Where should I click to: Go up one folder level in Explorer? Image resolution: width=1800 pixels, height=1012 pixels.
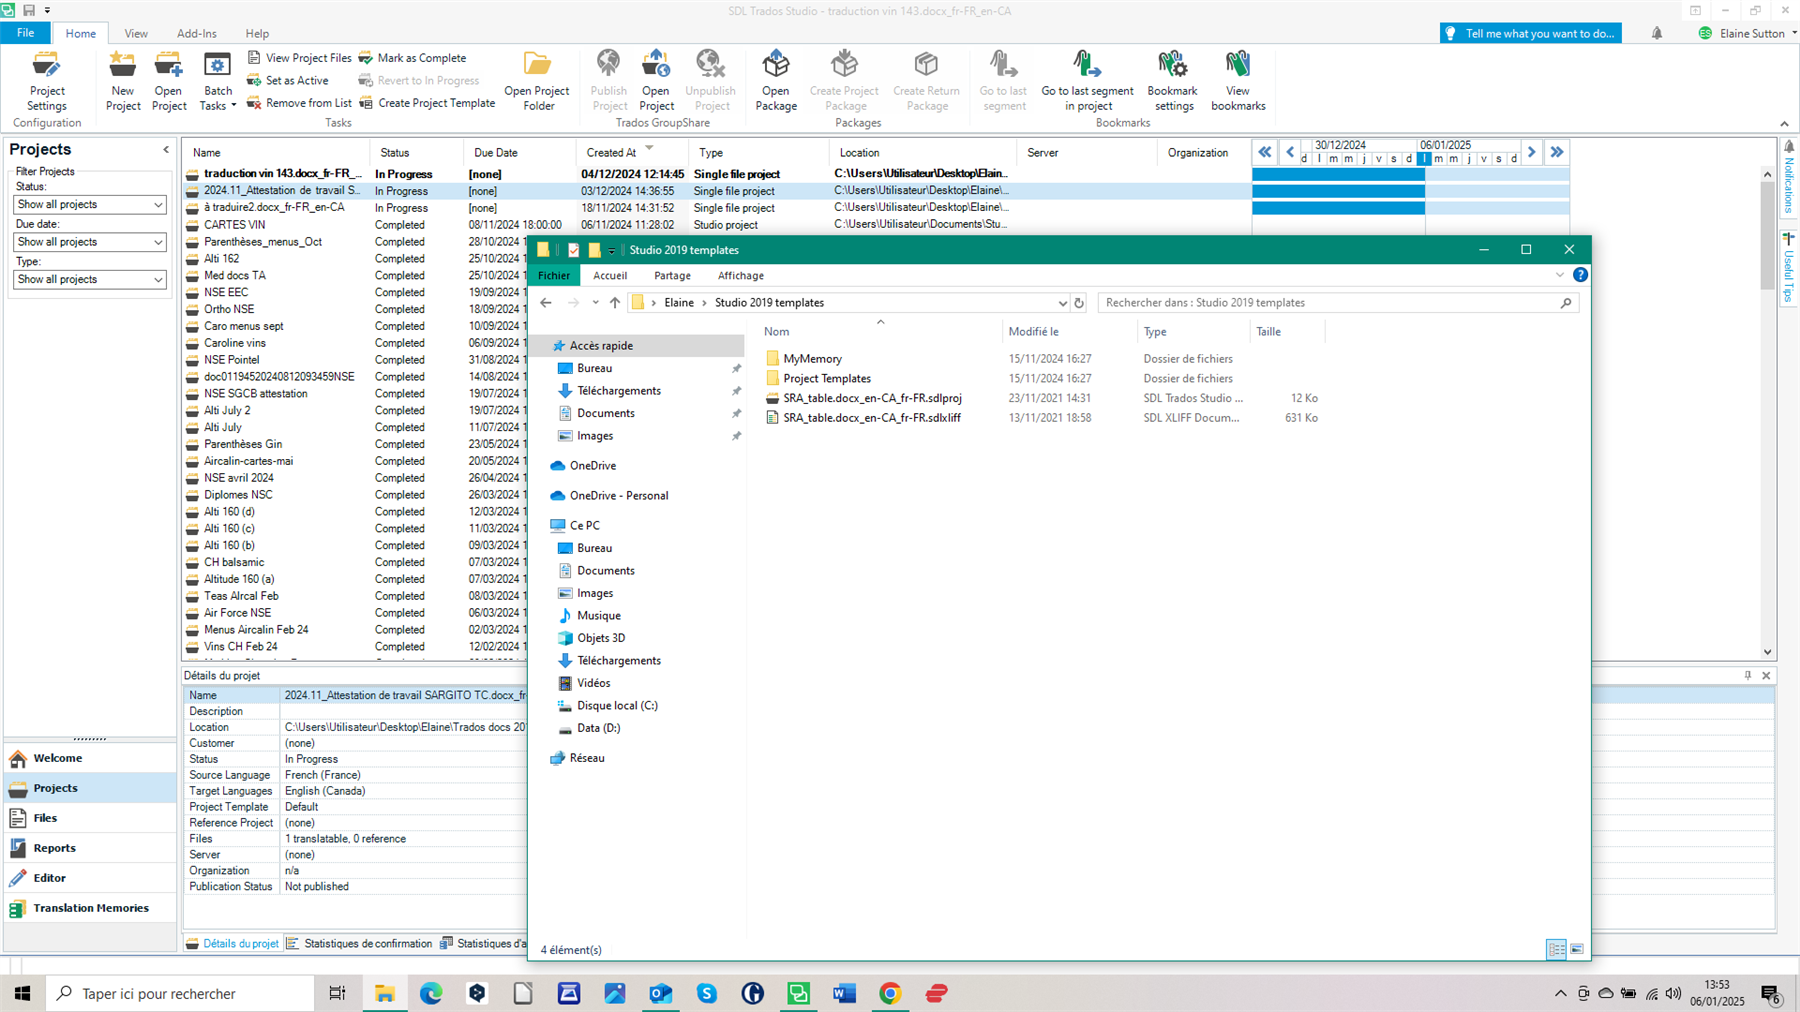coord(615,303)
